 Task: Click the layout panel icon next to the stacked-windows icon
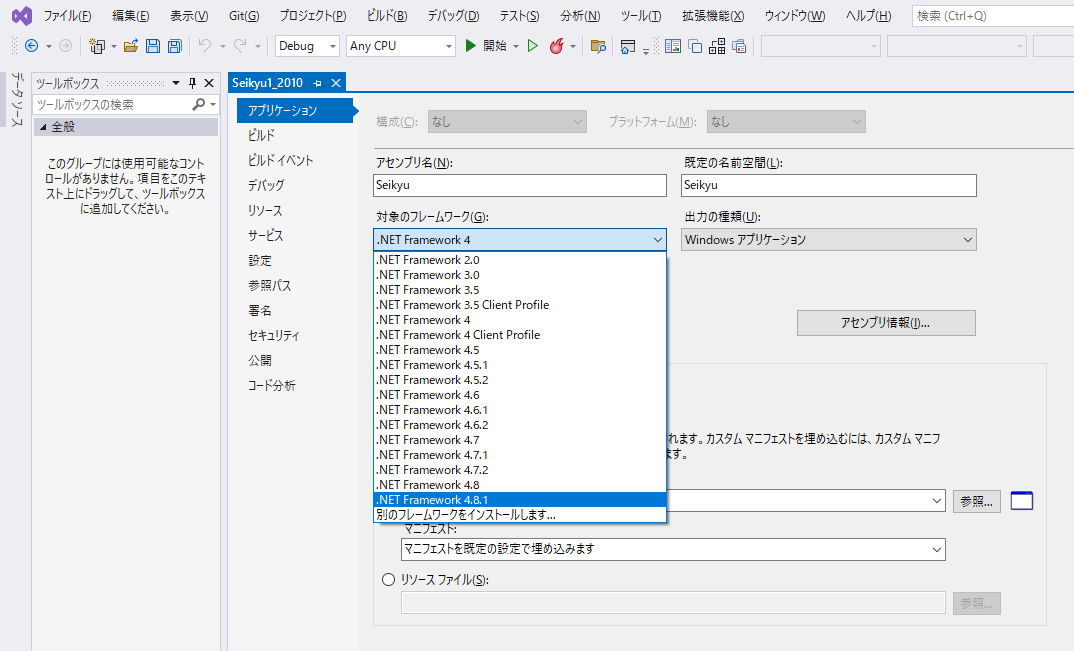[x=673, y=46]
